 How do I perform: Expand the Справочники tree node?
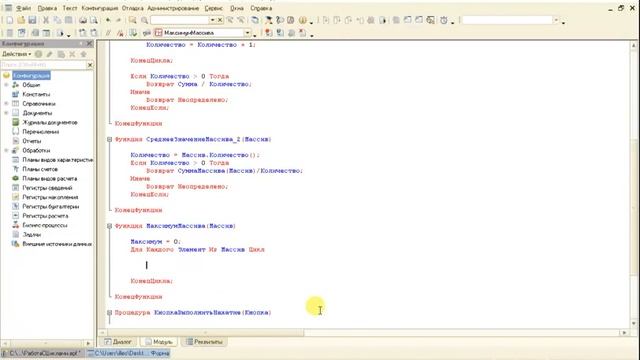[x=7, y=104]
